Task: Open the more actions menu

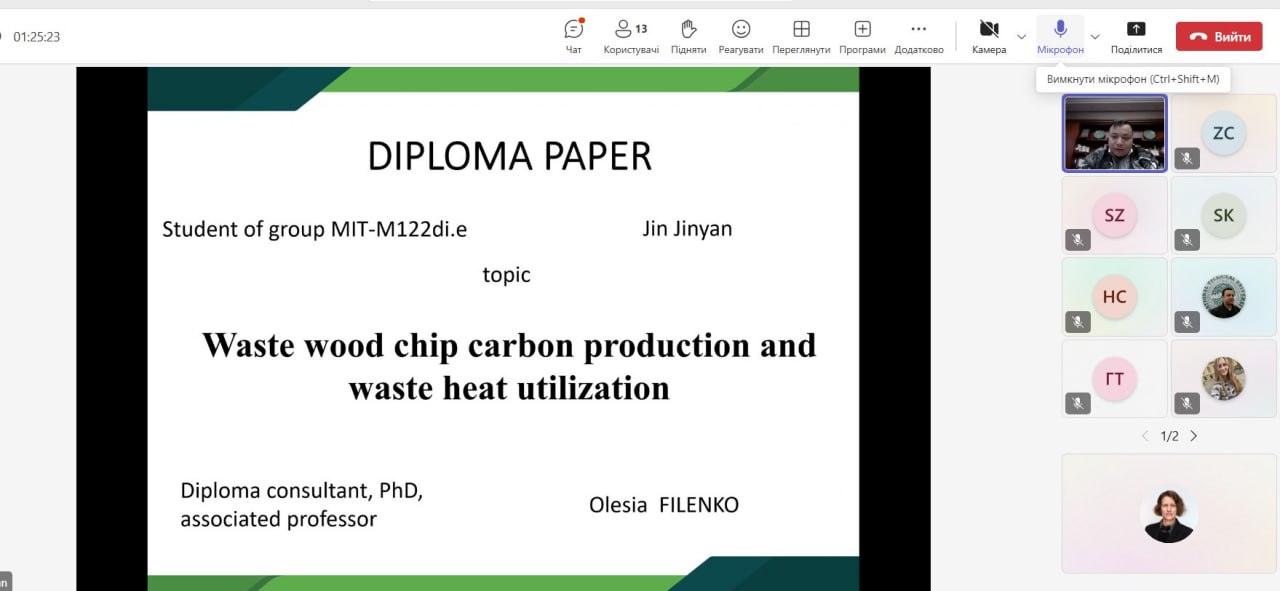Action: [918, 36]
